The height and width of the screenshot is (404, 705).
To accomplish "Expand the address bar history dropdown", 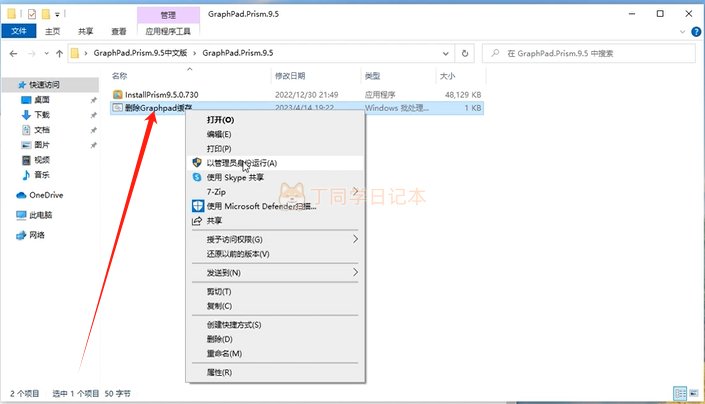I will click(446, 53).
